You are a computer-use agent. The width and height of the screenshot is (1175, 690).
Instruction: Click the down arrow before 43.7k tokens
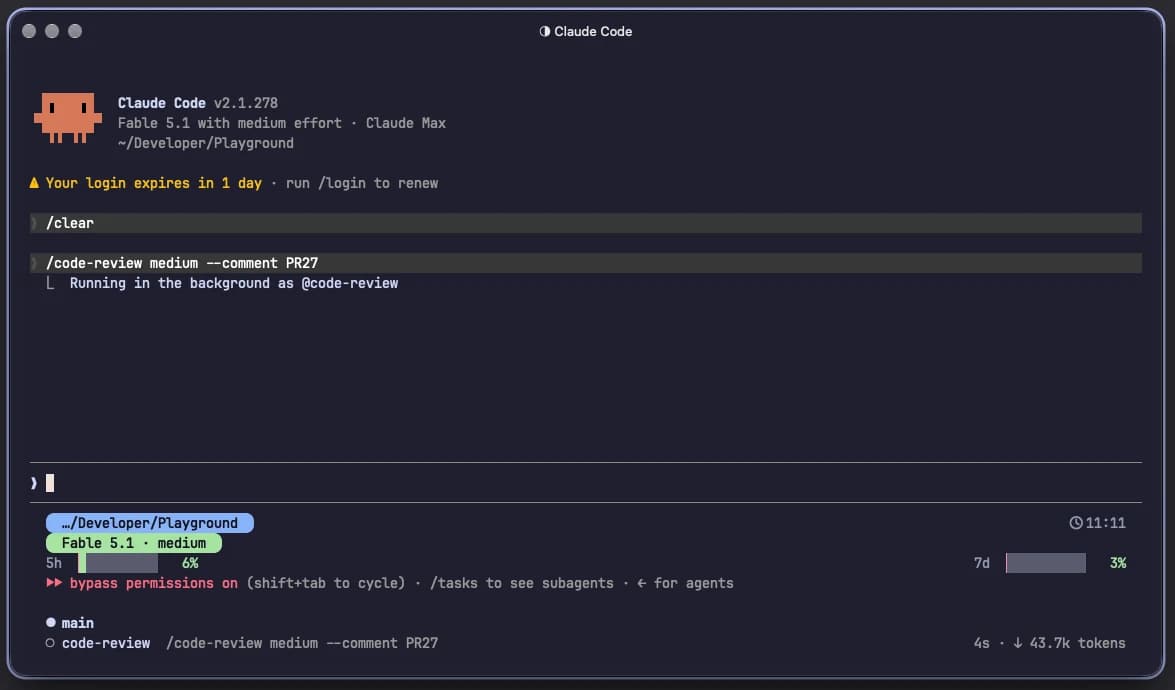1018,643
